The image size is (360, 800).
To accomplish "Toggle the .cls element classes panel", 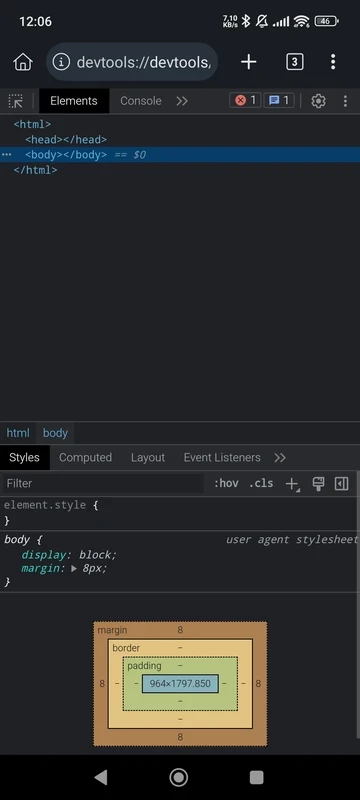I will point(261,483).
